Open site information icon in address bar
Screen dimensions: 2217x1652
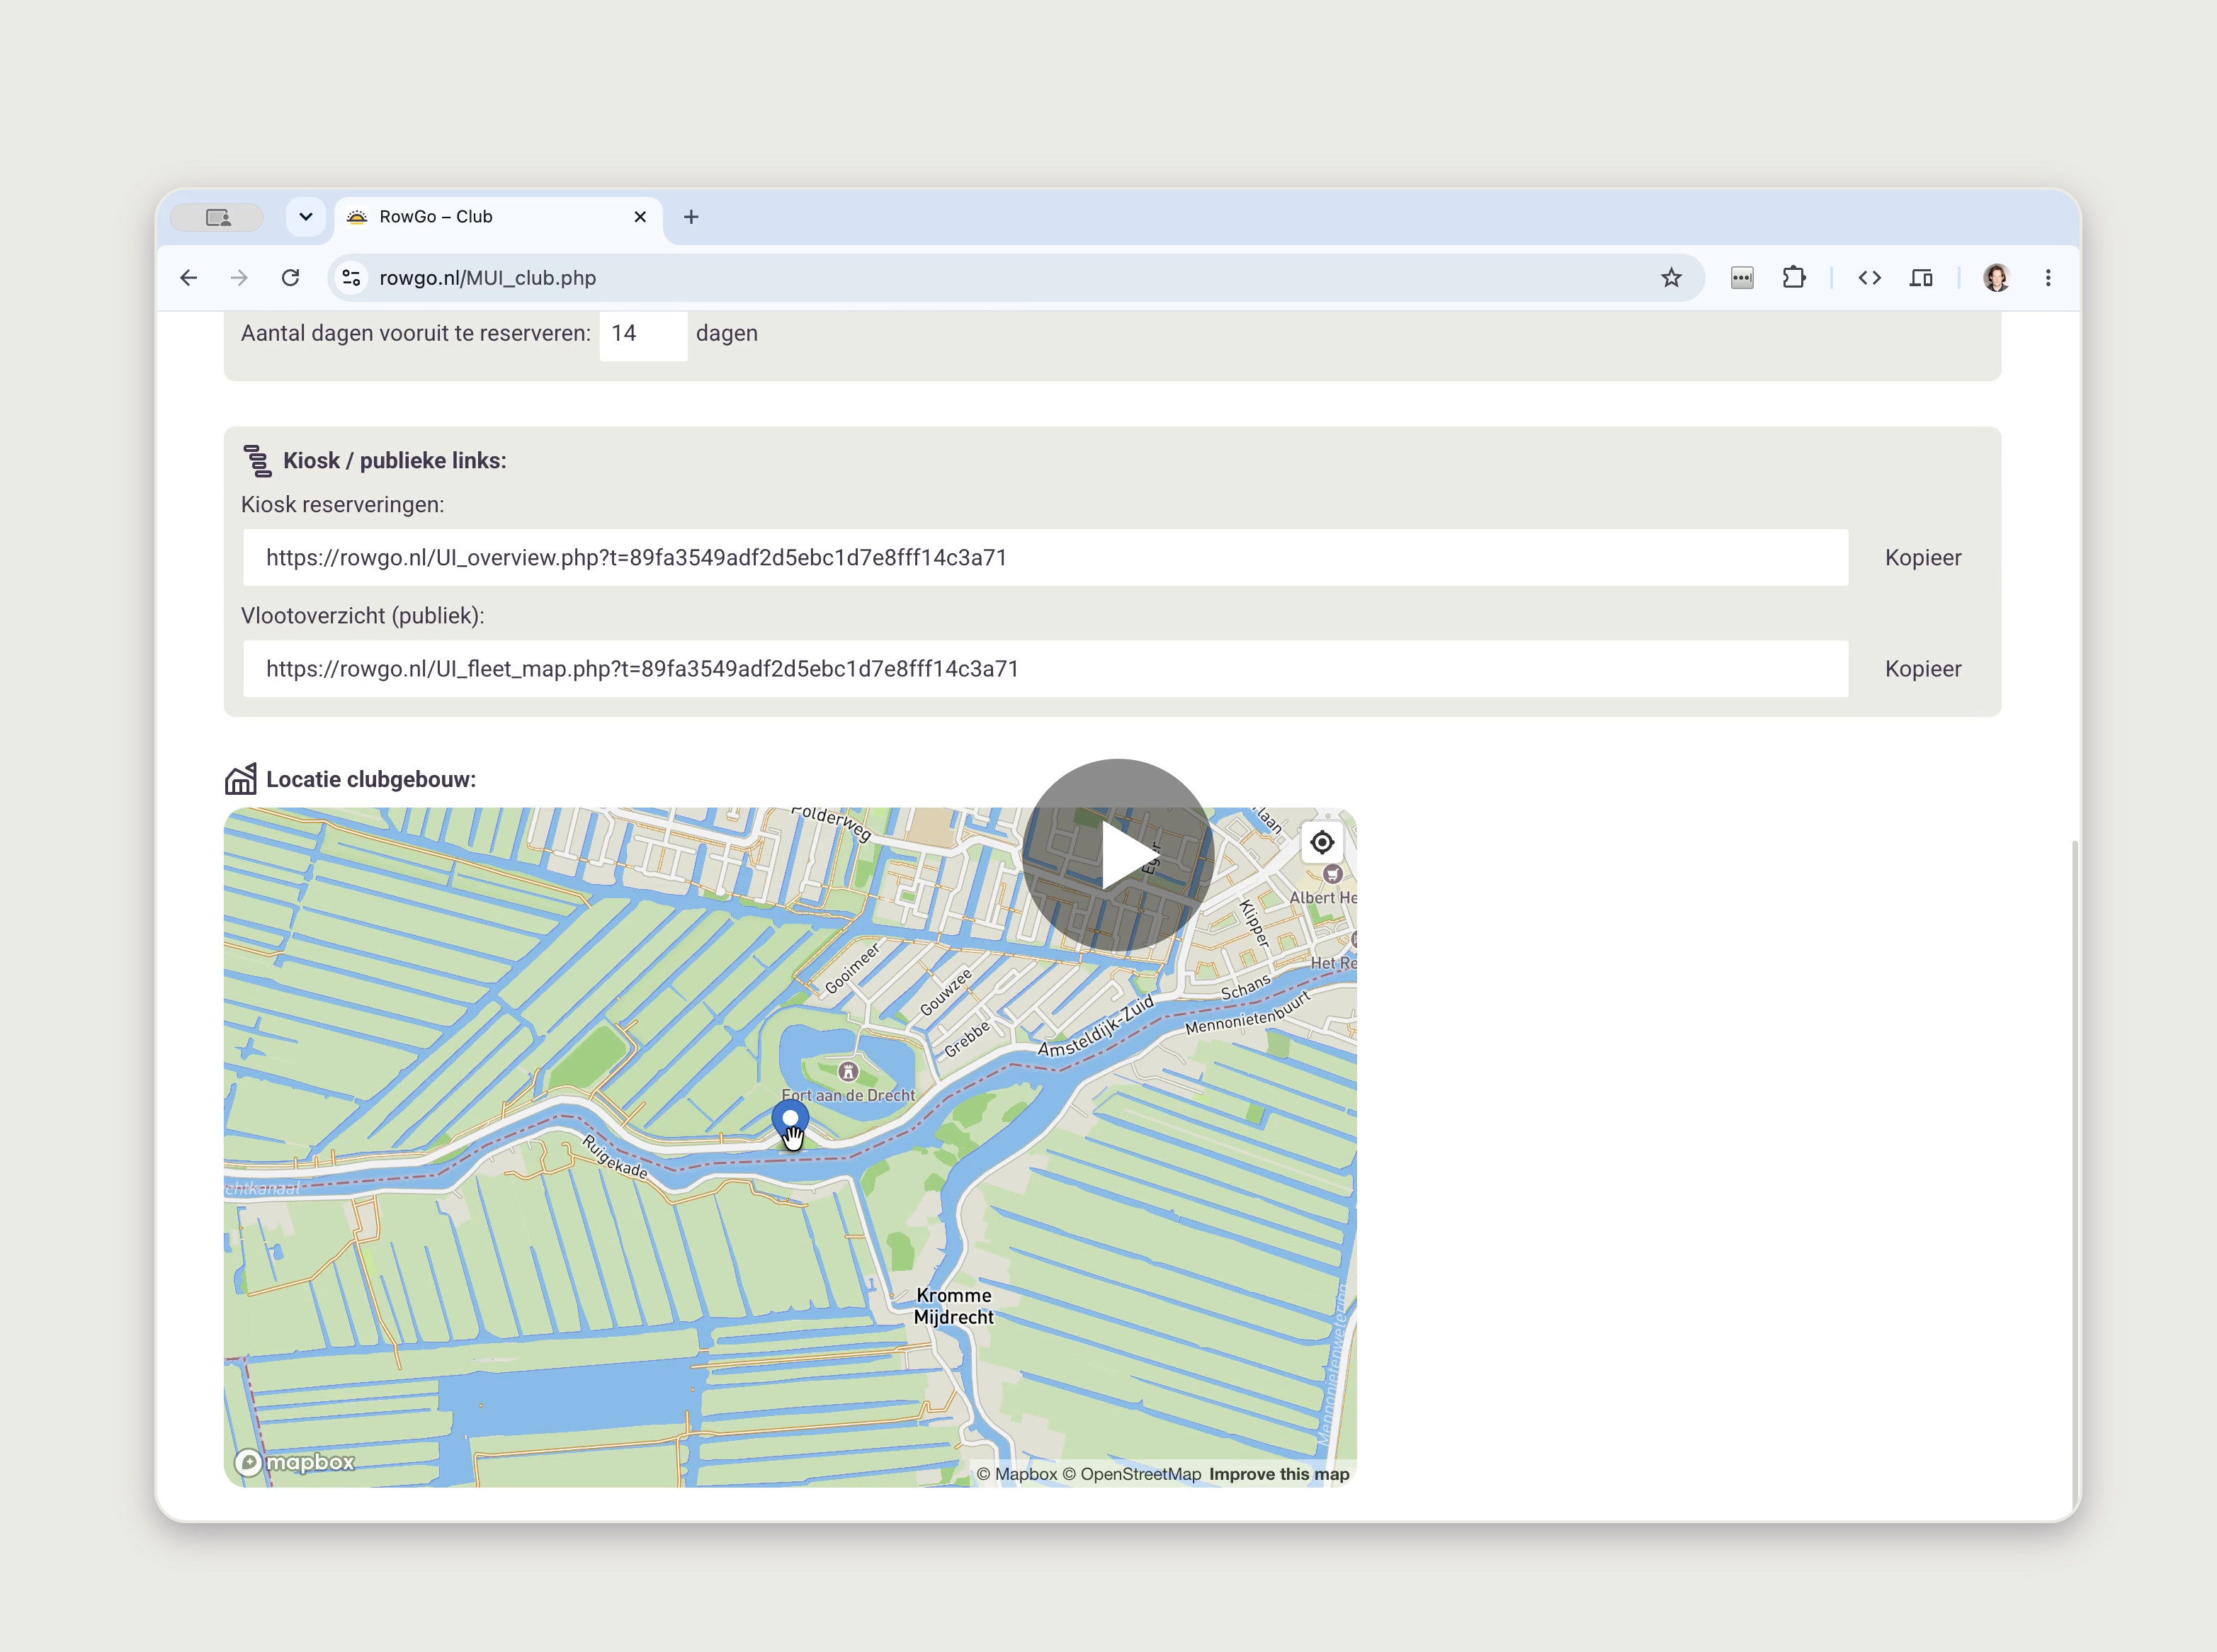click(x=351, y=278)
